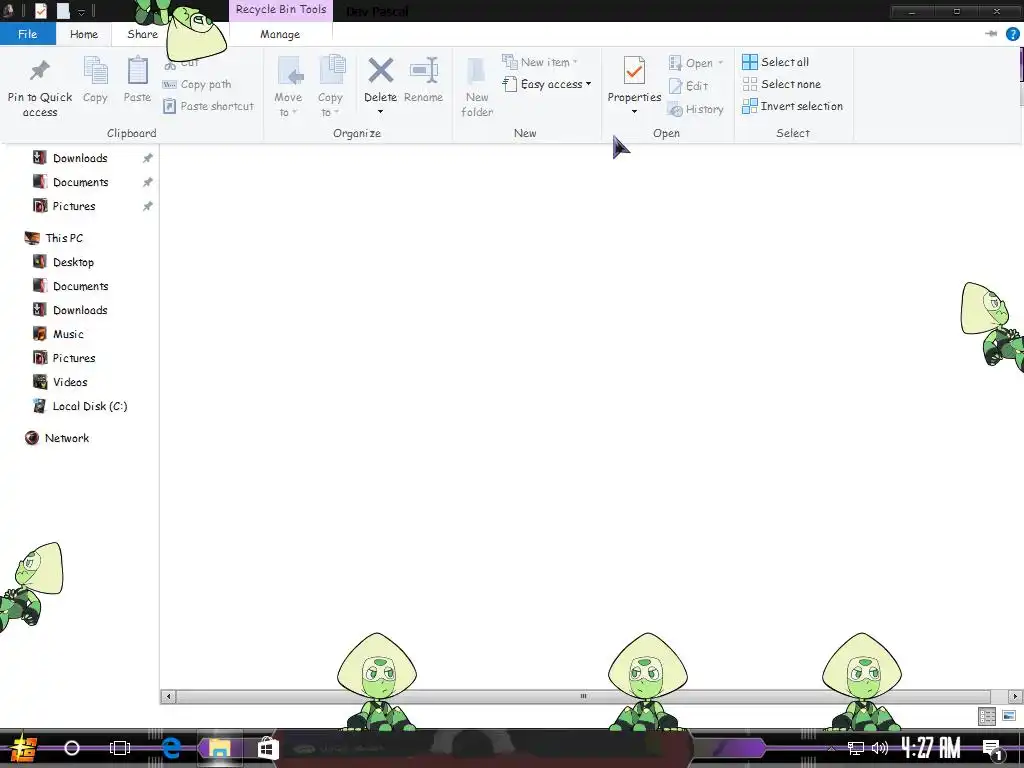Click the volume speaker tray icon
Image resolution: width=1024 pixels, height=768 pixels.
pyautogui.click(x=880, y=748)
